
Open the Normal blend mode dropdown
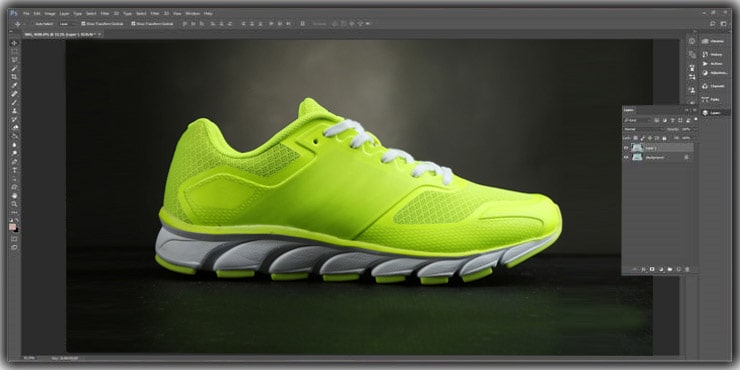tap(643, 129)
